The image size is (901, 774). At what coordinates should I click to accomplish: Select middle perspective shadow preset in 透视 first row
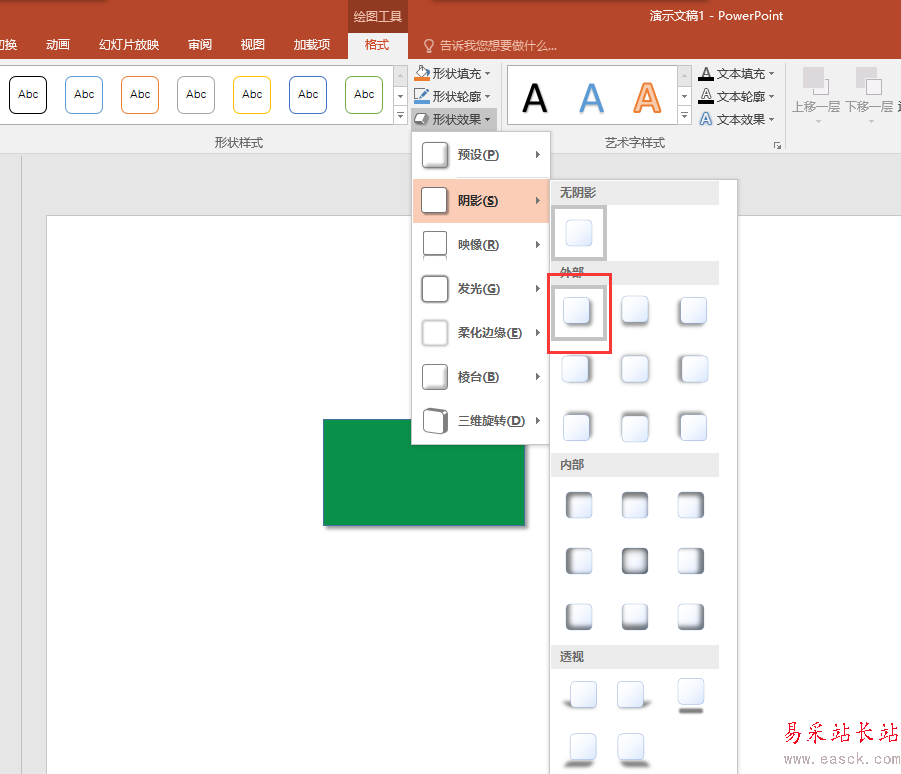point(633,695)
